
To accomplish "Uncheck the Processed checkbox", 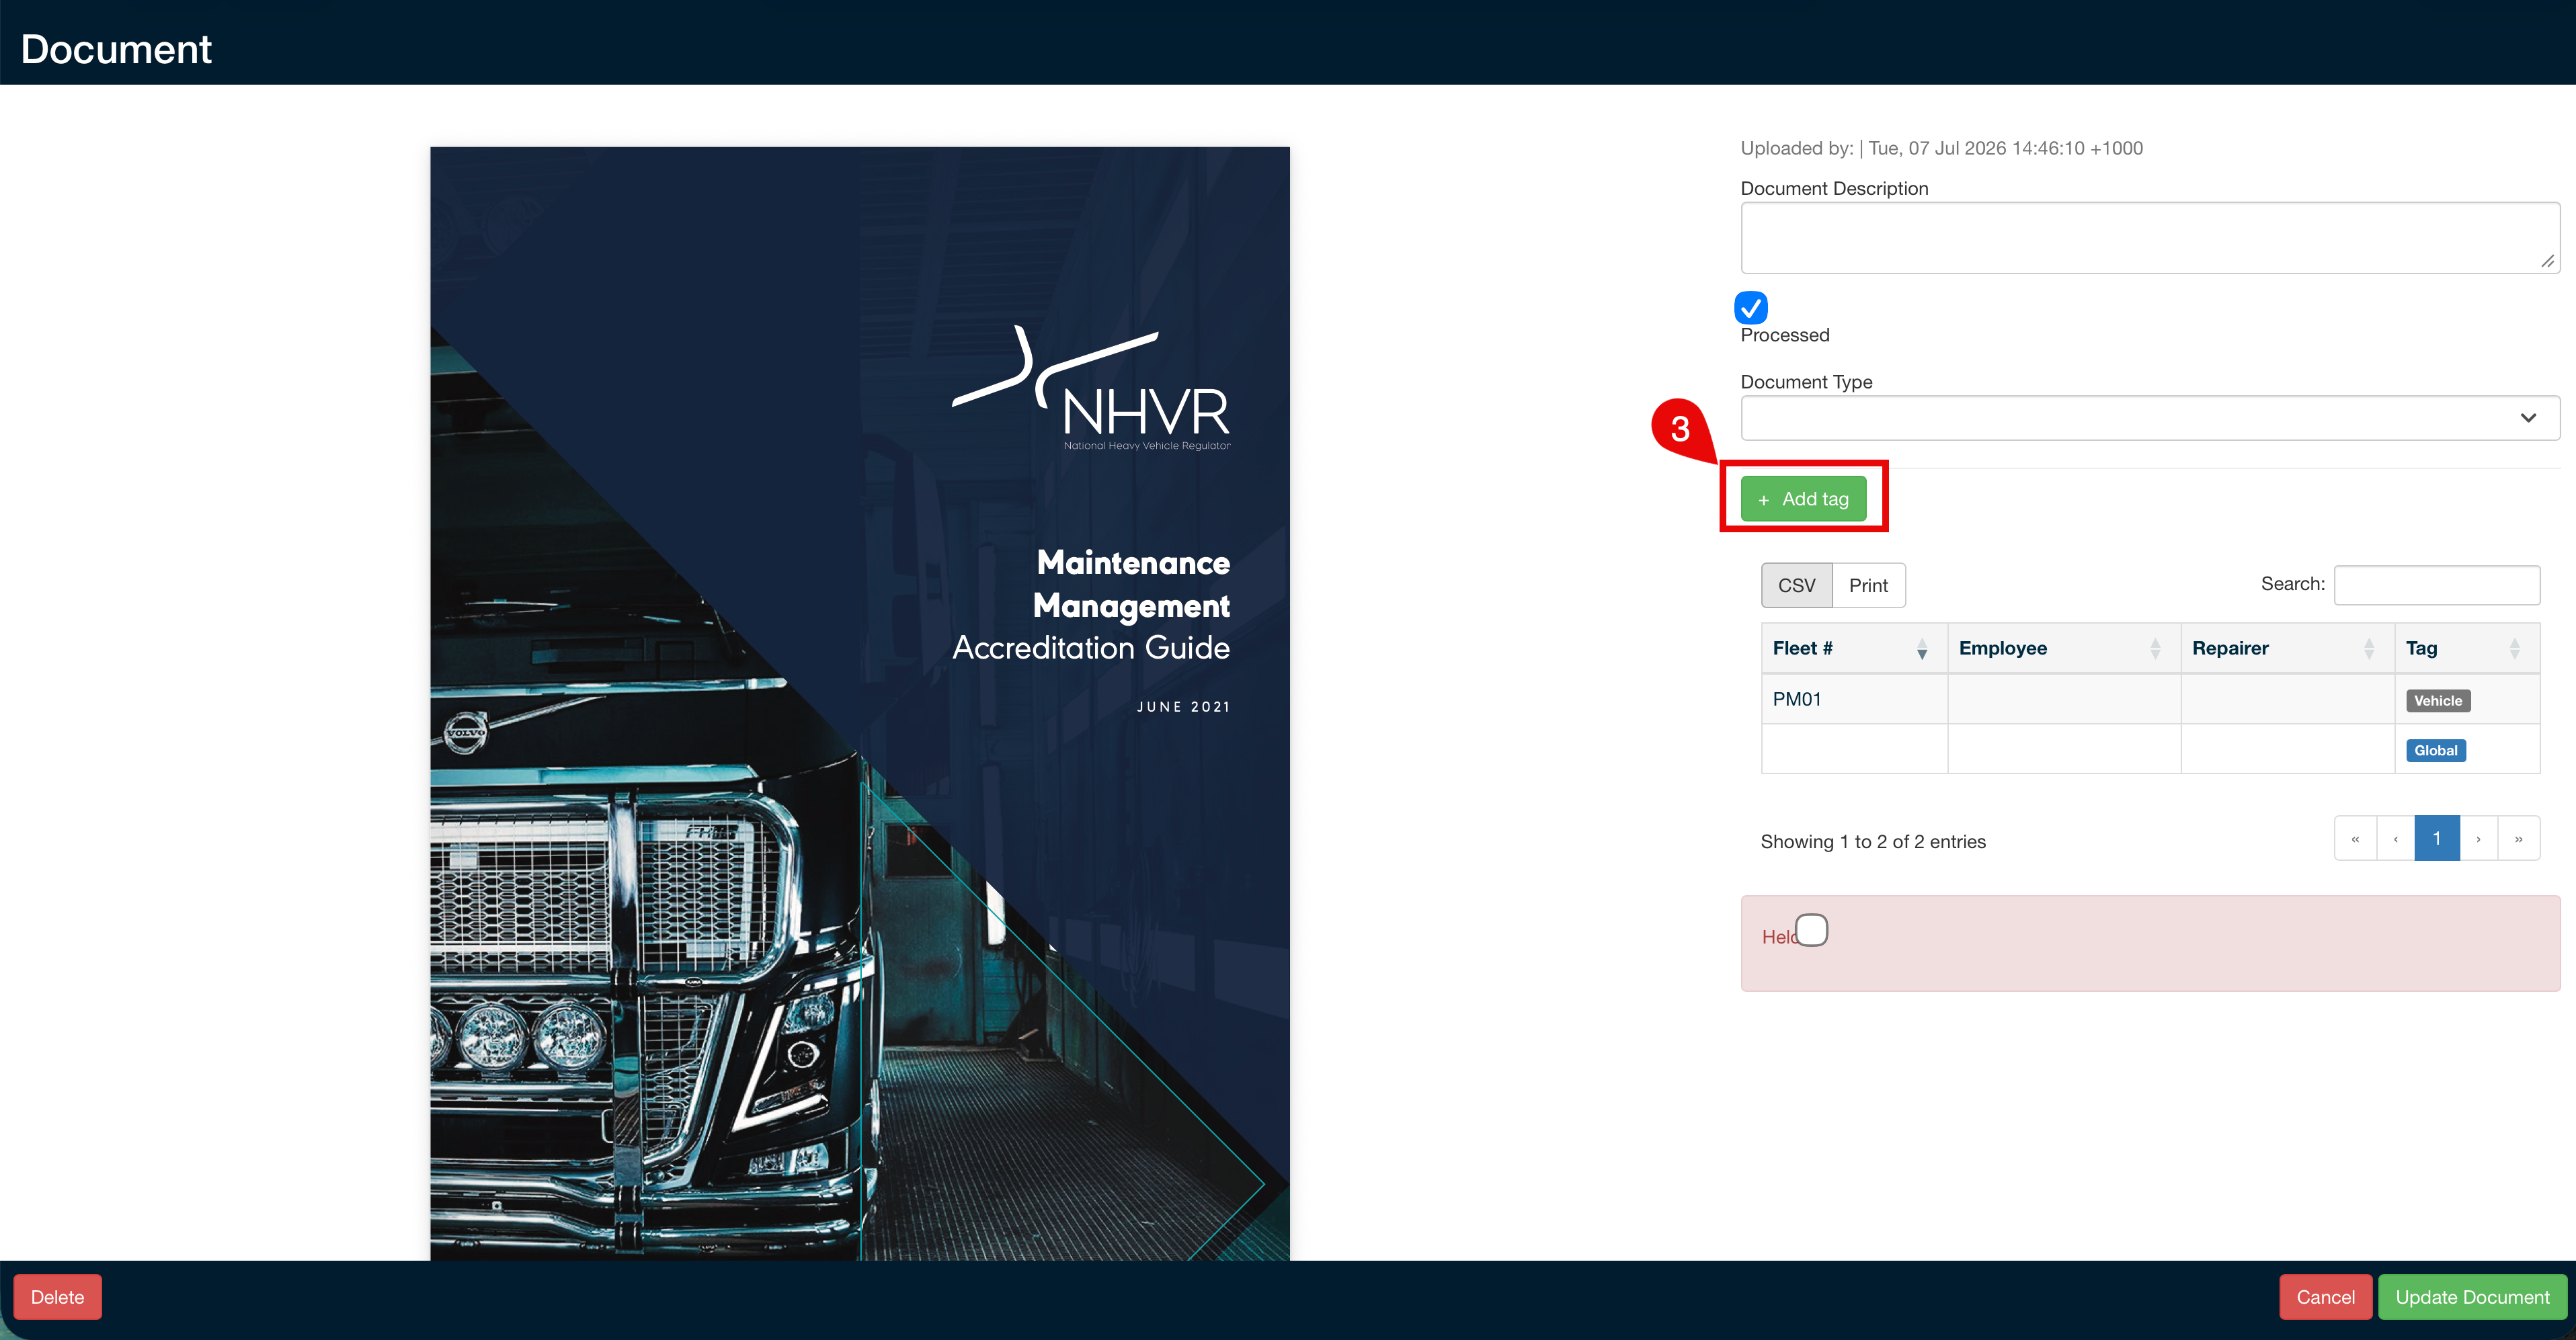I will [x=1751, y=307].
